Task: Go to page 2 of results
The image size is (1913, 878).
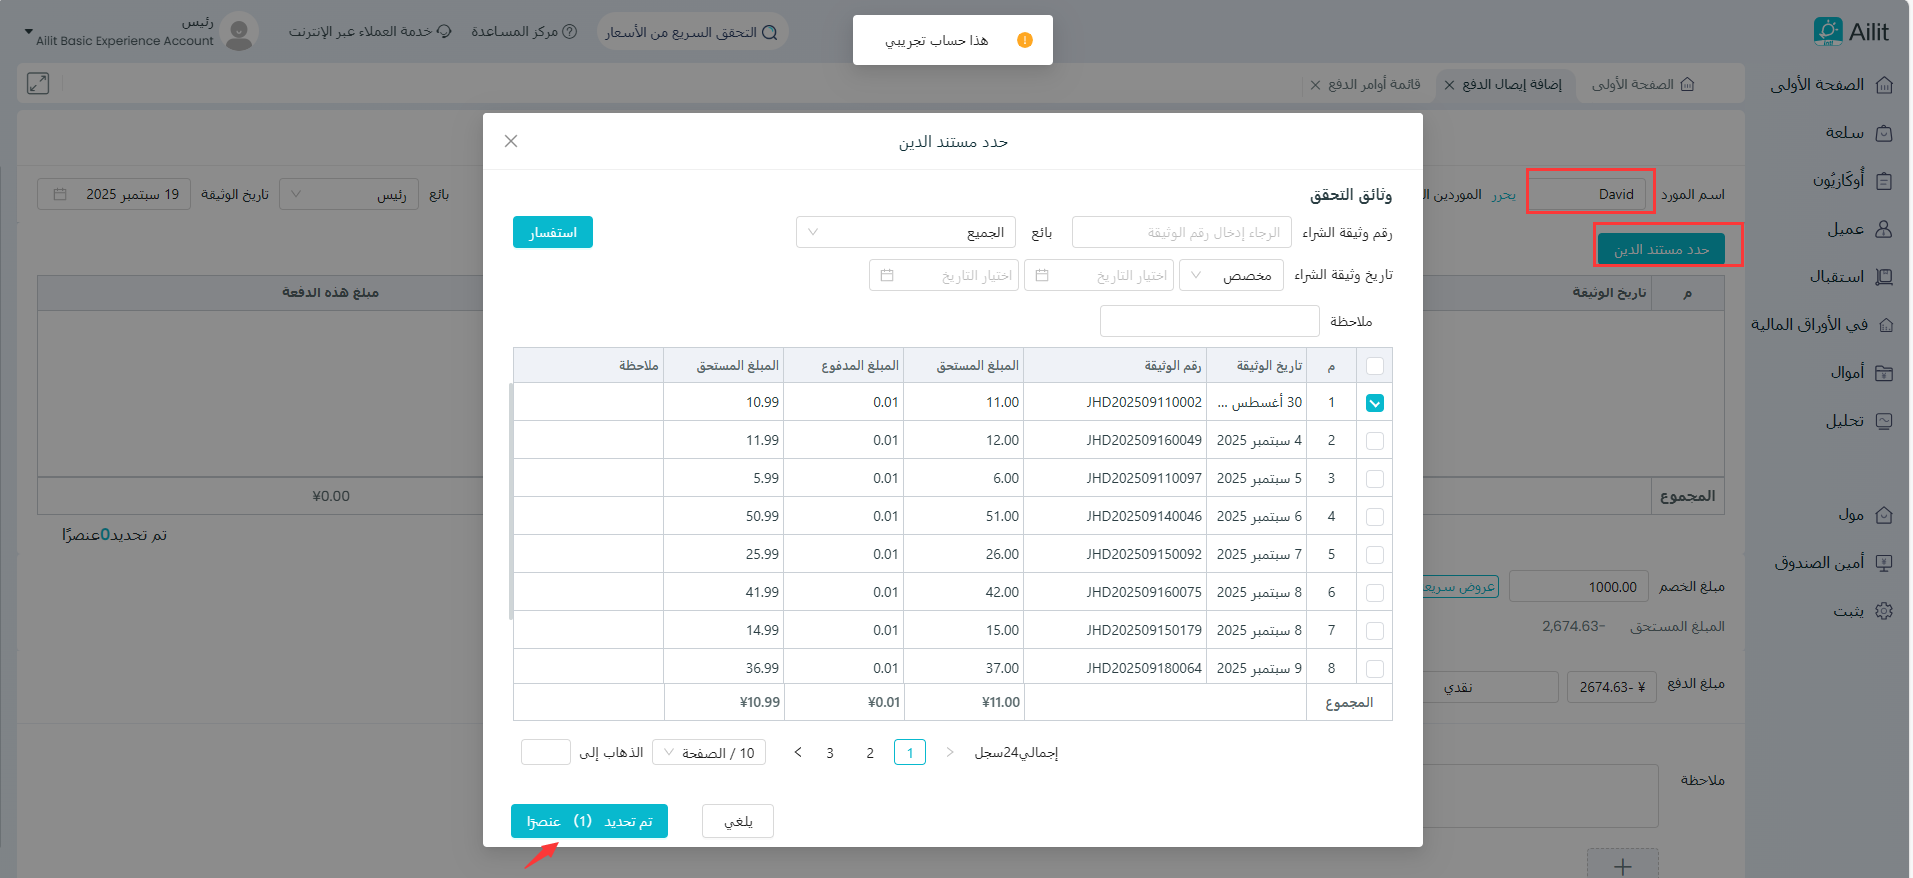Action: pyautogui.click(x=870, y=753)
